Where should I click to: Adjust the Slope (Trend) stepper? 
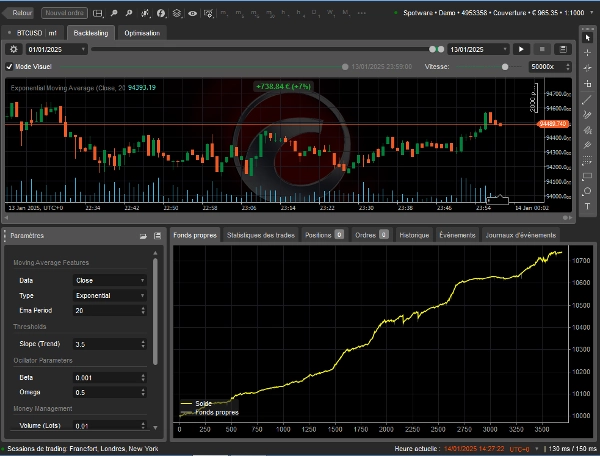tap(143, 344)
